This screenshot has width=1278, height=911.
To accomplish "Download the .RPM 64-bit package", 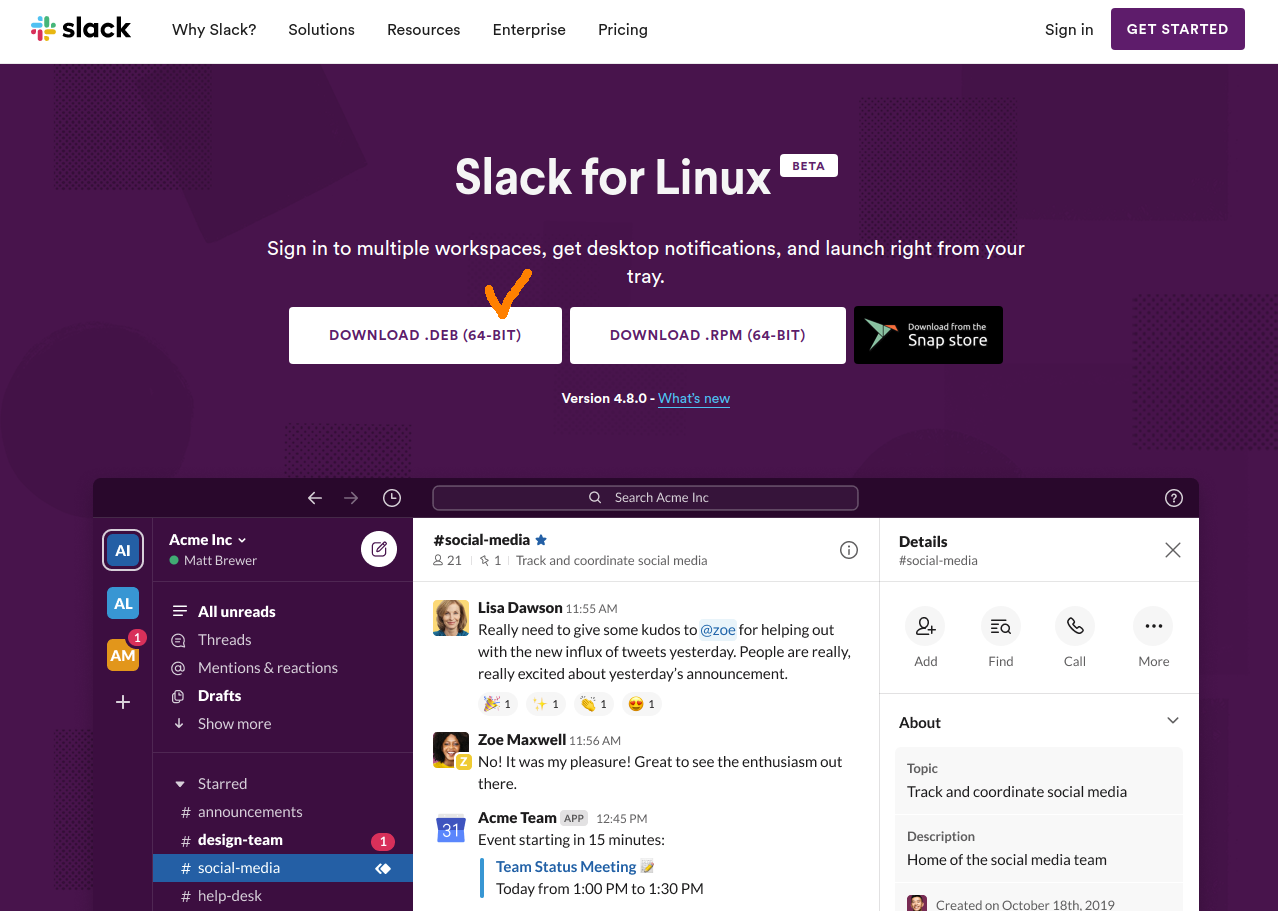I will tap(707, 335).
